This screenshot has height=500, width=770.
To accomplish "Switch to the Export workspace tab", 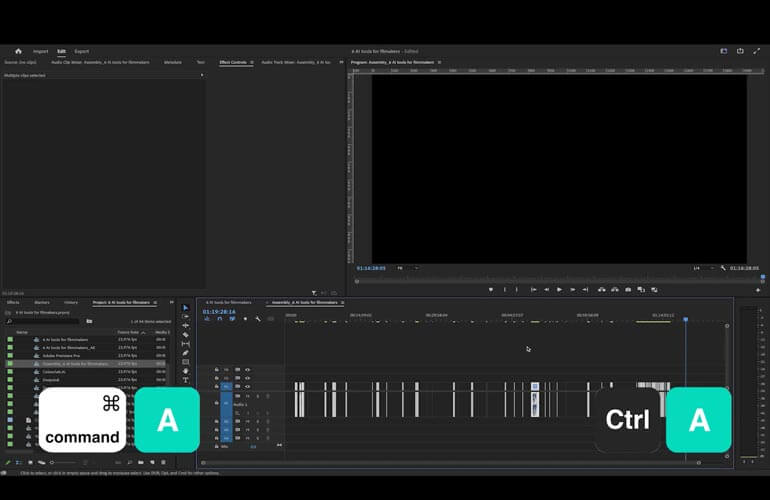I will pyautogui.click(x=82, y=51).
